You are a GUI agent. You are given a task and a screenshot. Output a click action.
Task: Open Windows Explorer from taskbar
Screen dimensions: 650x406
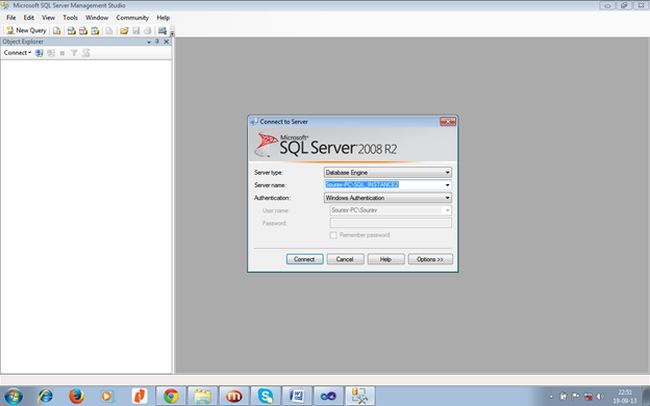[x=202, y=396]
